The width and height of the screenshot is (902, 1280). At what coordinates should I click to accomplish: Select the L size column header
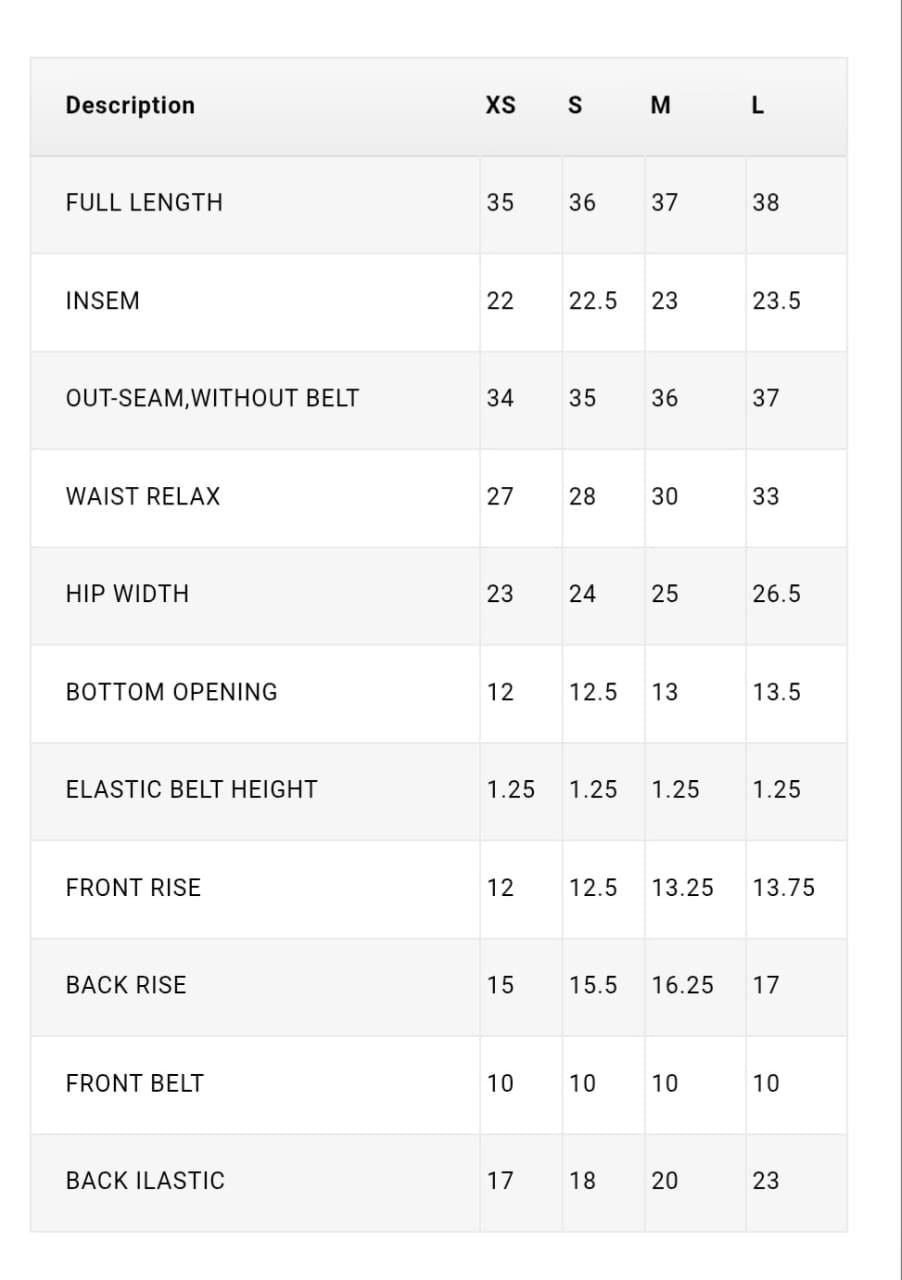click(x=758, y=105)
